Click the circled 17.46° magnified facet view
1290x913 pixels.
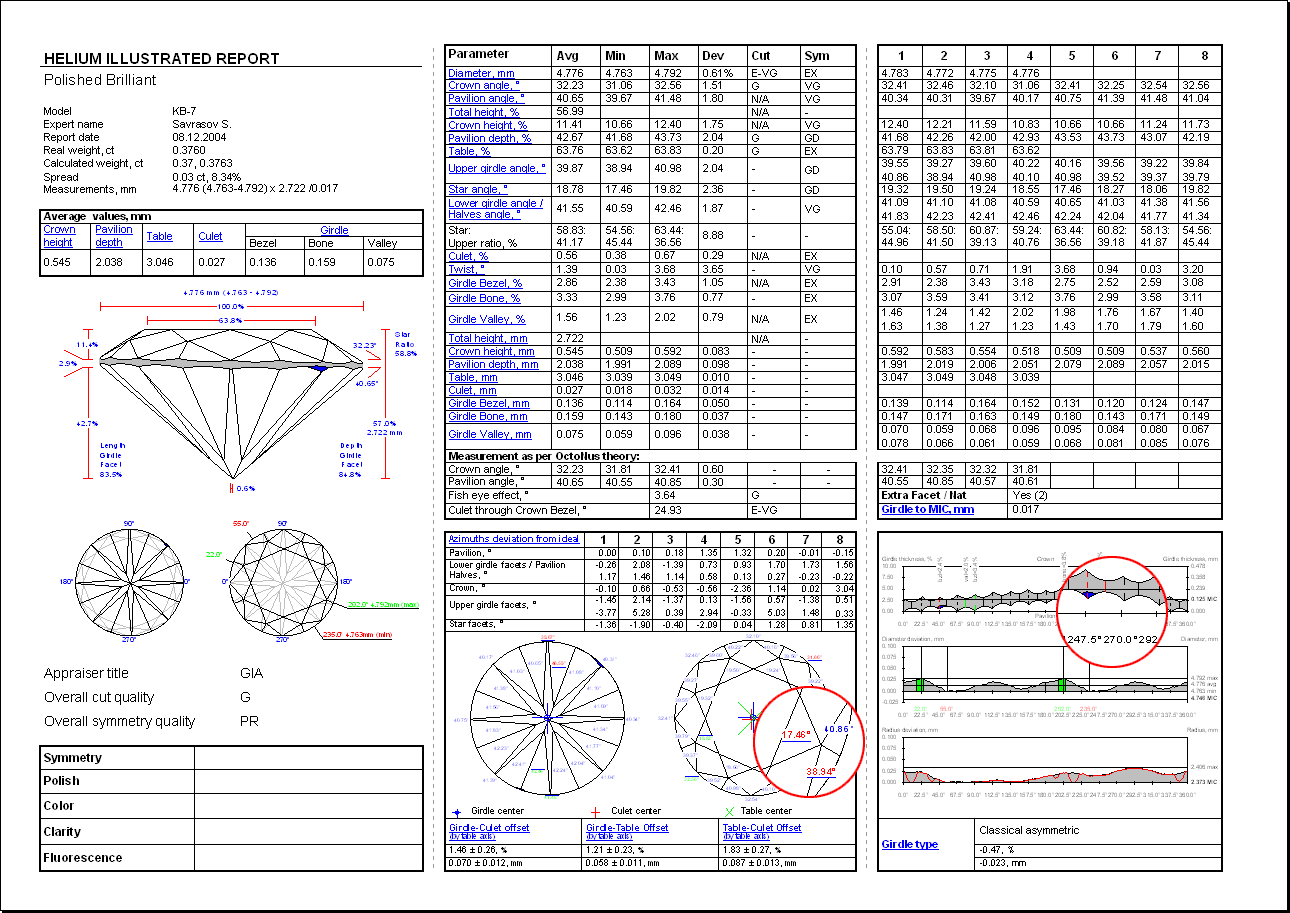coord(806,742)
